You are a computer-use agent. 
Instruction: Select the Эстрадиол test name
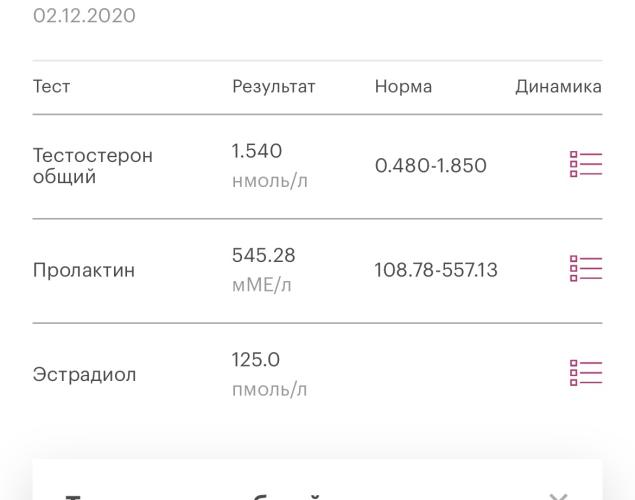(x=84, y=374)
